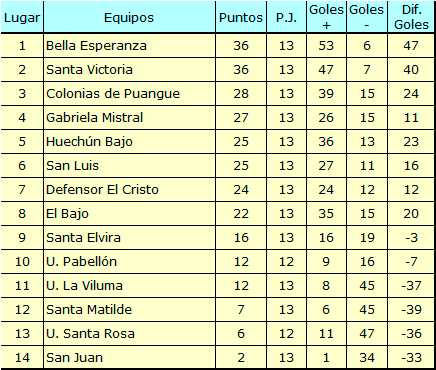Click the Goles + header cell

pyautogui.click(x=326, y=17)
